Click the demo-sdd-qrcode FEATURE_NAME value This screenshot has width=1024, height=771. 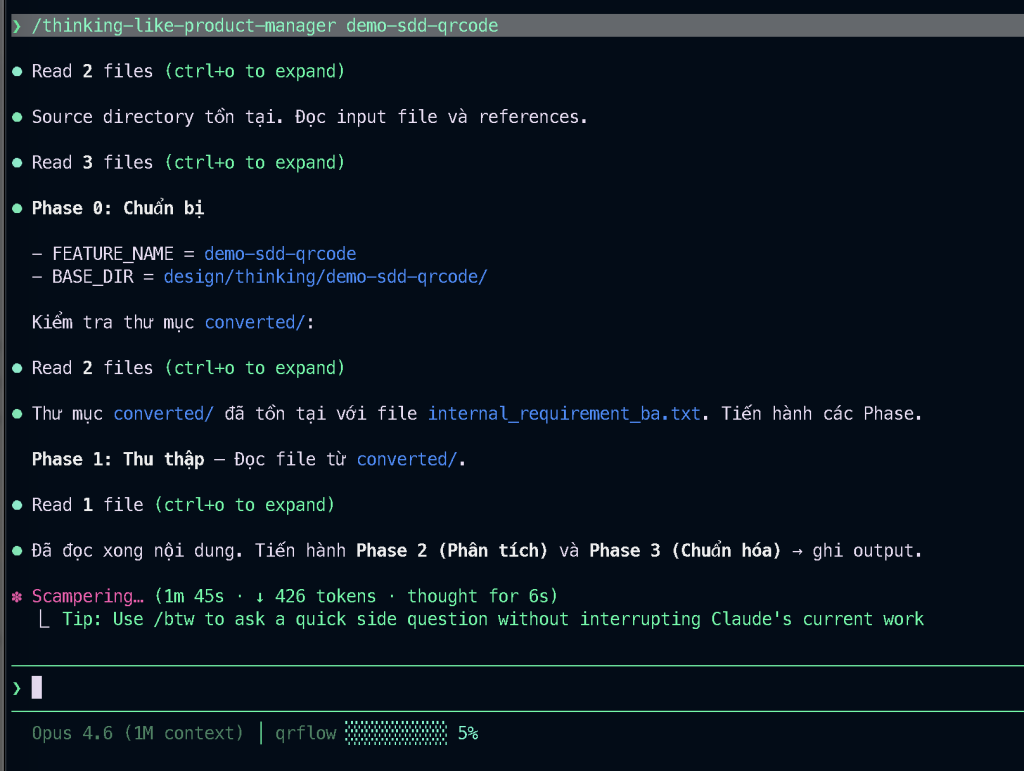click(280, 254)
